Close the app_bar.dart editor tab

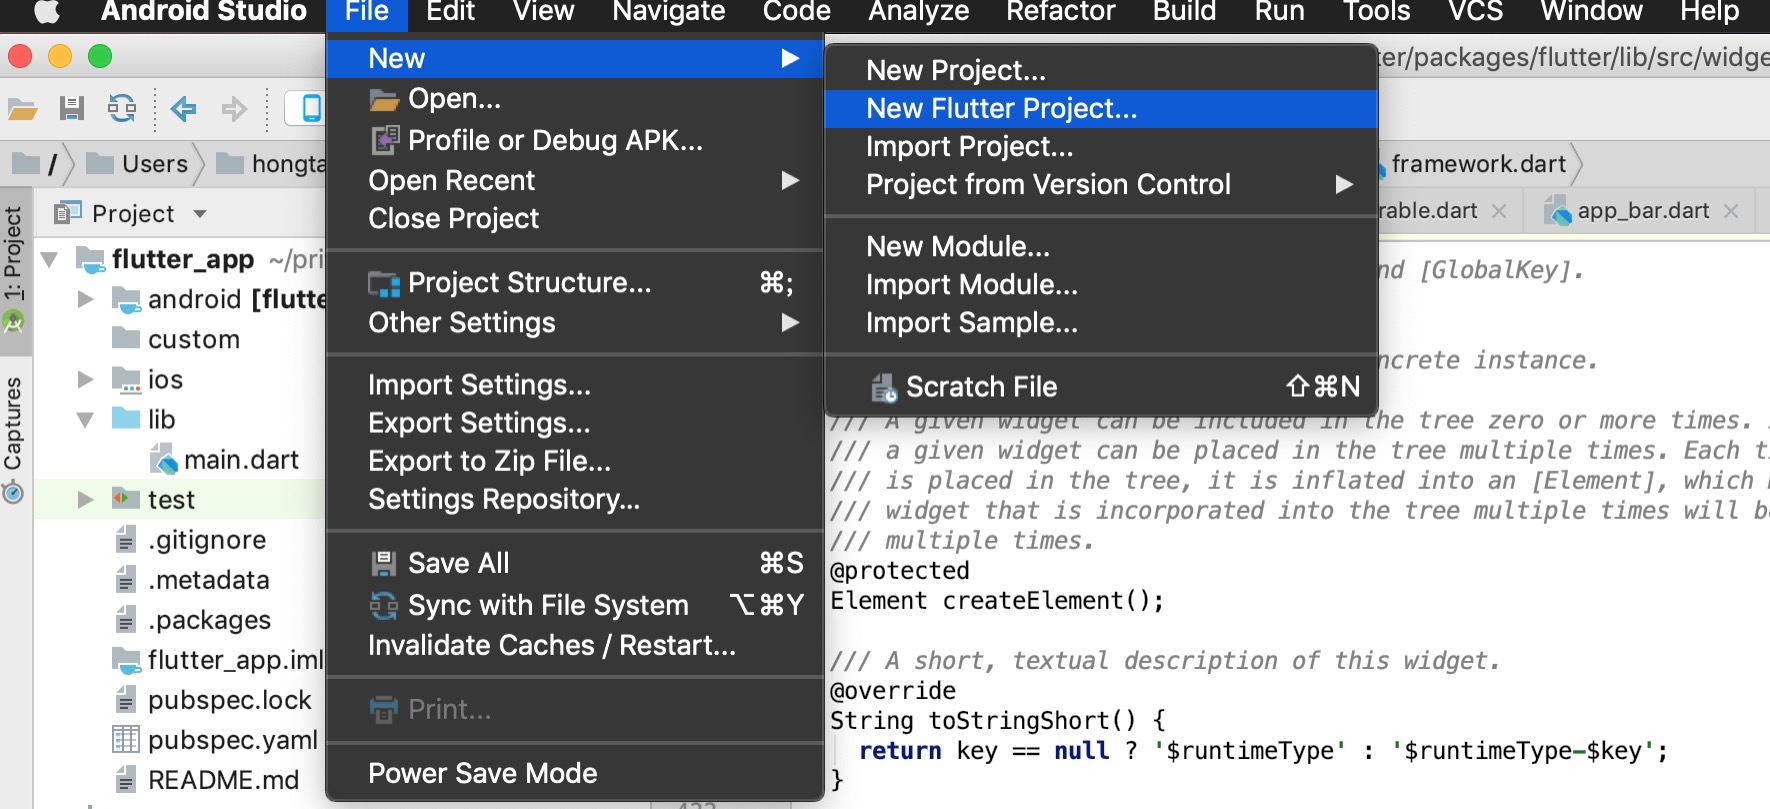click(1731, 211)
